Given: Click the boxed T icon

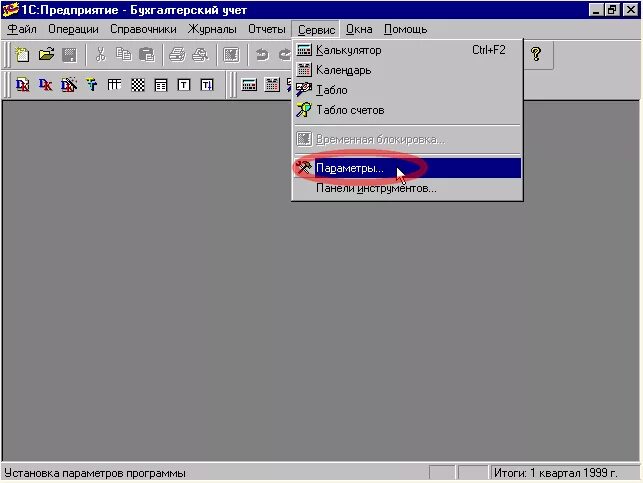Looking at the screenshot, I should pos(184,85).
